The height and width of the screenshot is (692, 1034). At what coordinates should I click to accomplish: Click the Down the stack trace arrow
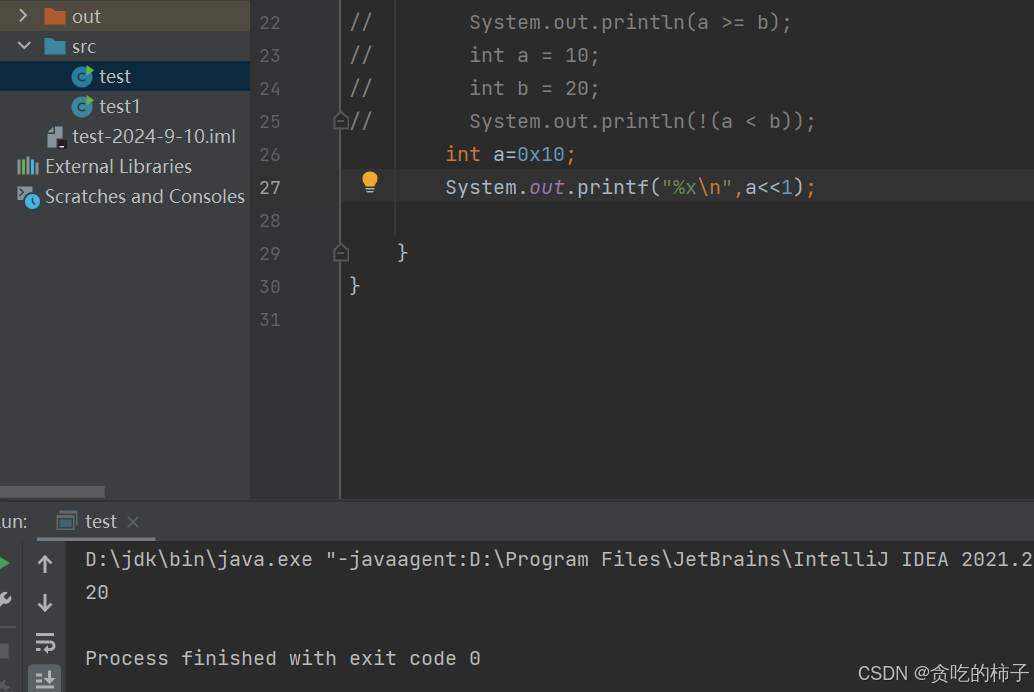pyautogui.click(x=45, y=602)
